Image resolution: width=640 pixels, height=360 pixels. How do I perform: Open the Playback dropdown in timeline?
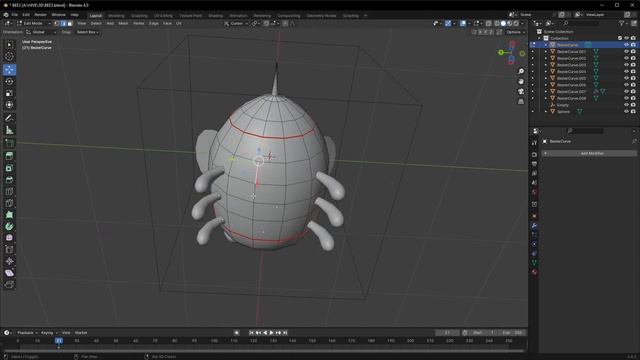[27, 333]
